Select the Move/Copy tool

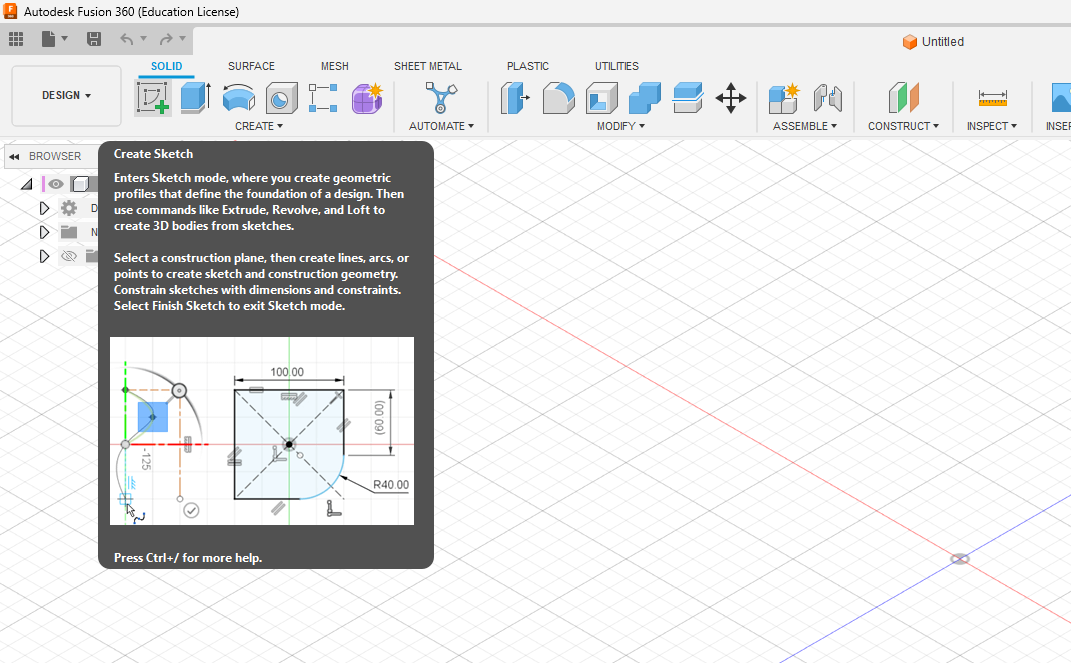coord(731,98)
